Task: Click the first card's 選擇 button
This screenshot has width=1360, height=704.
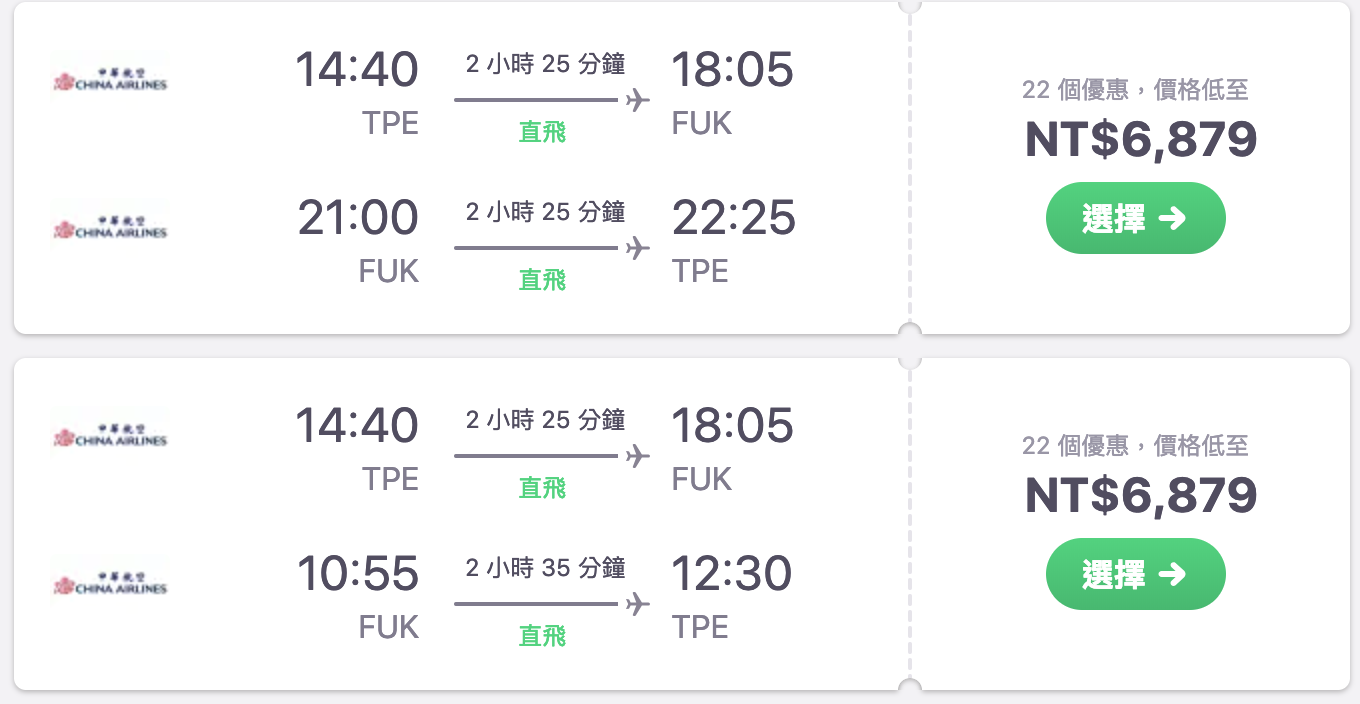Action: 1135,218
